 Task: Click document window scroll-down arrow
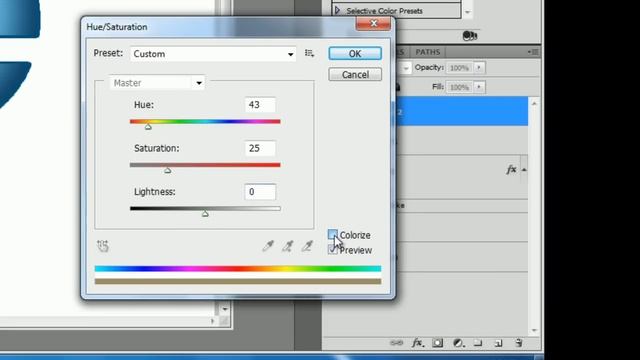[x=225, y=309]
